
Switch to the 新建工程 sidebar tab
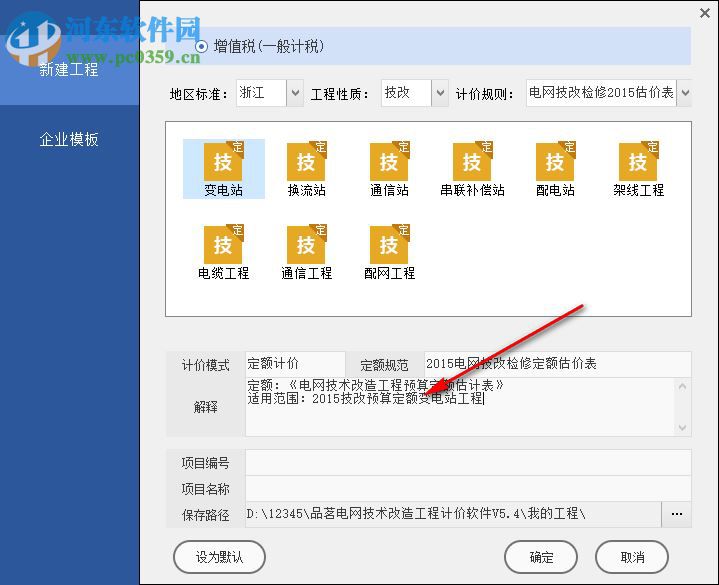pyautogui.click(x=69, y=70)
